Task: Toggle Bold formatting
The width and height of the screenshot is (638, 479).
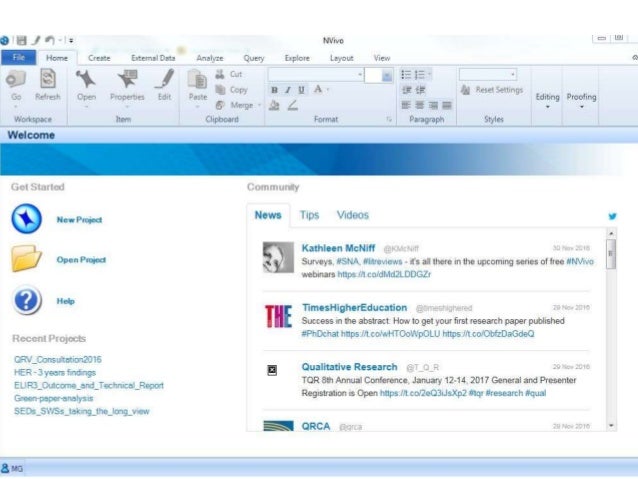Action: [x=274, y=90]
